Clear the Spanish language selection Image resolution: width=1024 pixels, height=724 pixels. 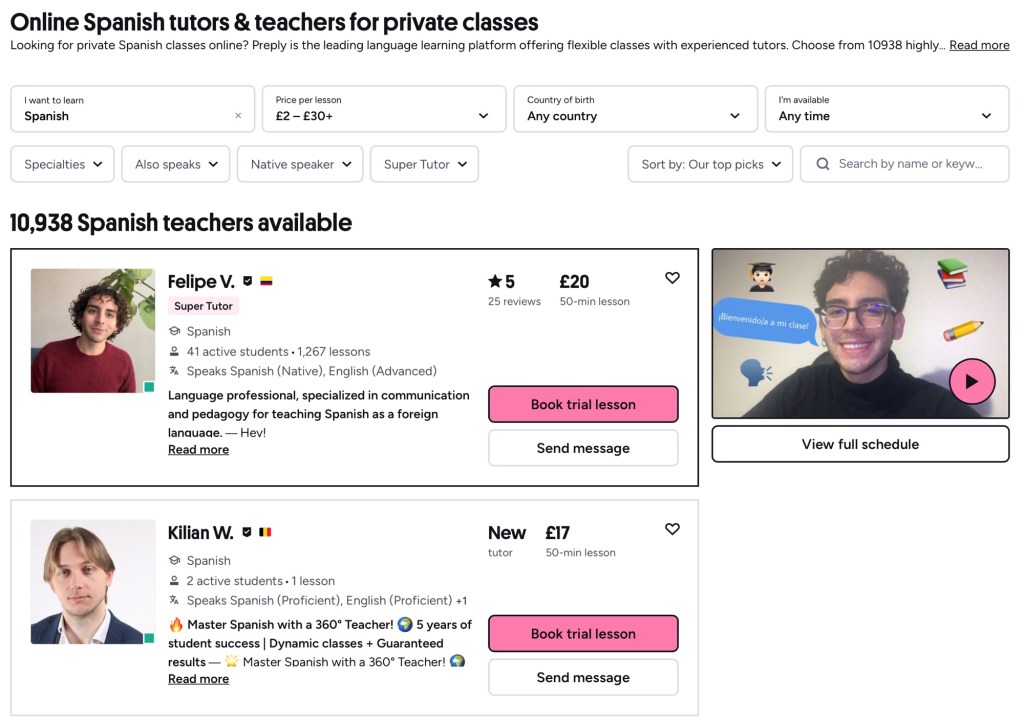[x=238, y=116]
